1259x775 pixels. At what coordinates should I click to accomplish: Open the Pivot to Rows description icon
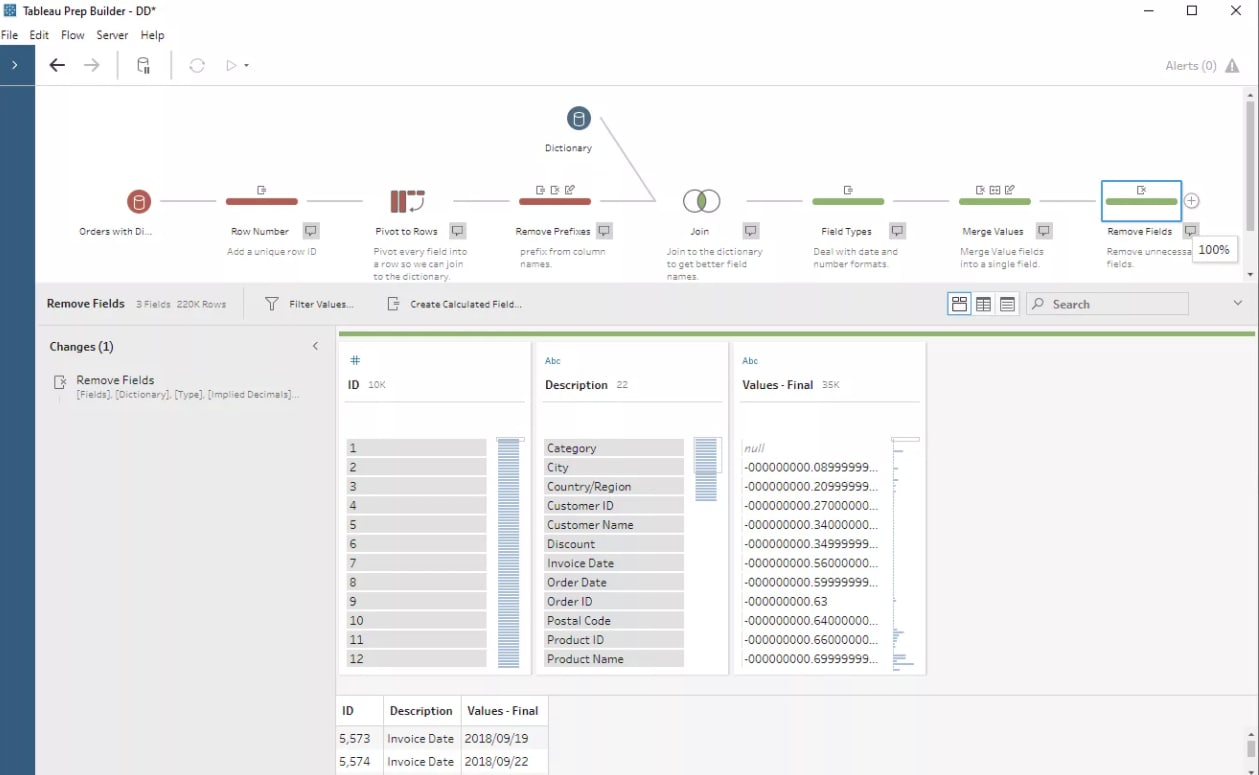[457, 231]
